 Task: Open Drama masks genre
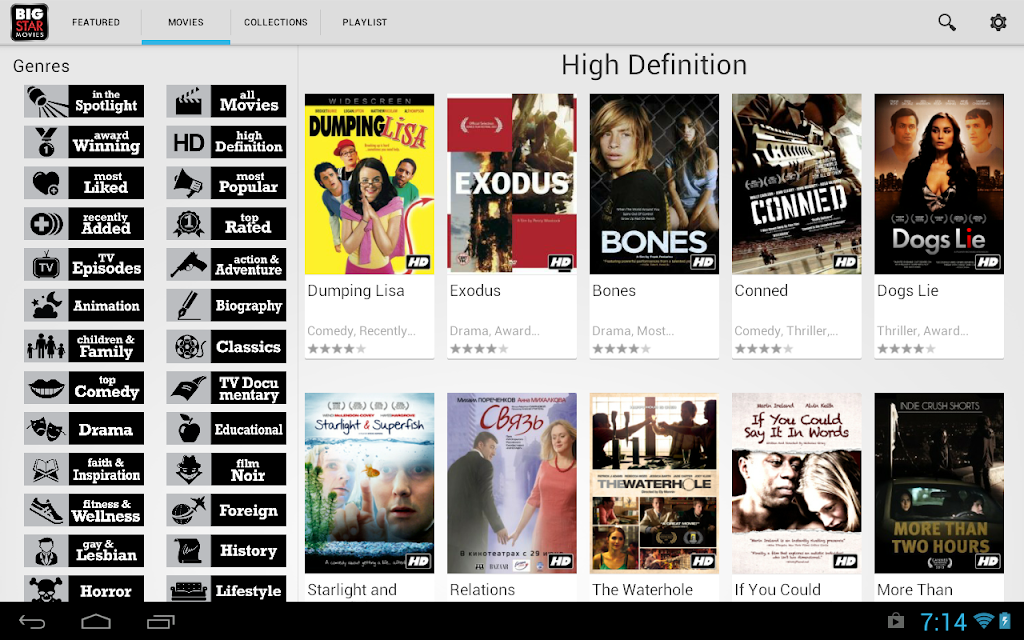(x=84, y=428)
